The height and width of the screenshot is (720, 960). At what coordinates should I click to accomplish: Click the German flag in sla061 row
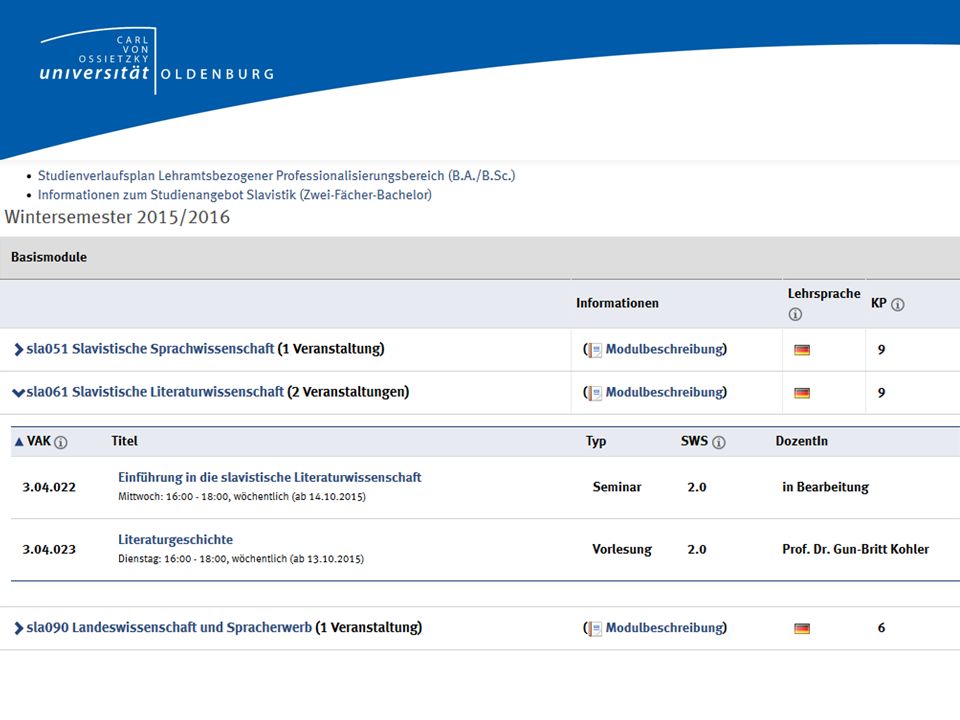pos(802,393)
